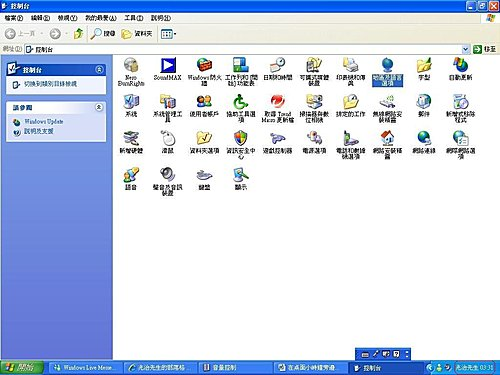Expand the address bar dropdown arrow

(465, 49)
